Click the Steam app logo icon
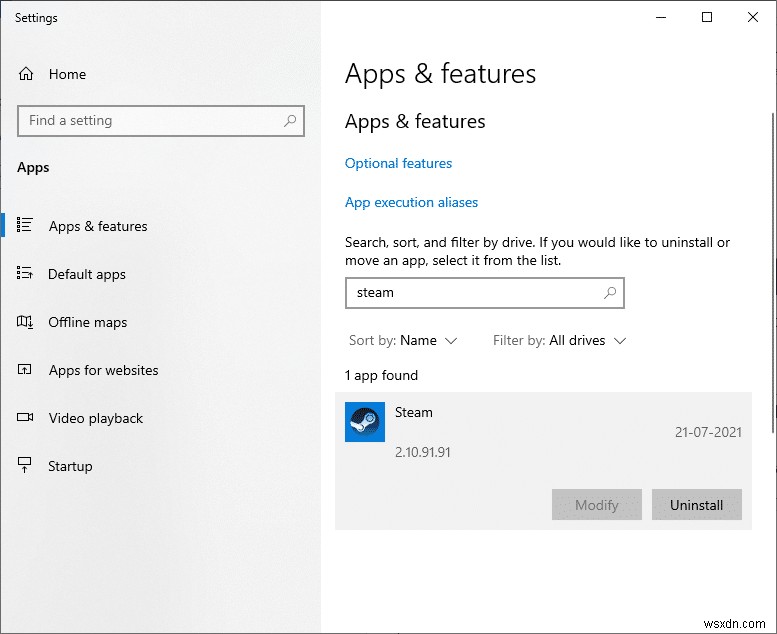This screenshot has width=777, height=634. (364, 422)
